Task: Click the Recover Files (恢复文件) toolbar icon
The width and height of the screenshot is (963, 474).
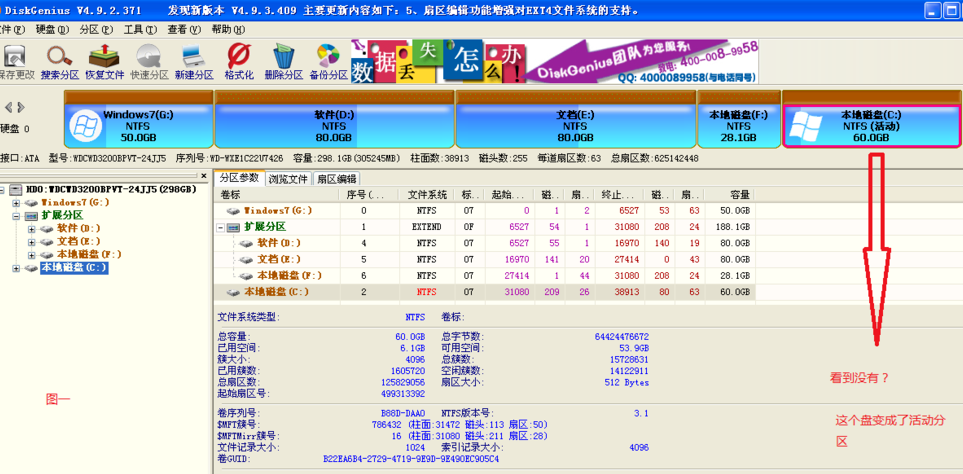Action: [104, 56]
